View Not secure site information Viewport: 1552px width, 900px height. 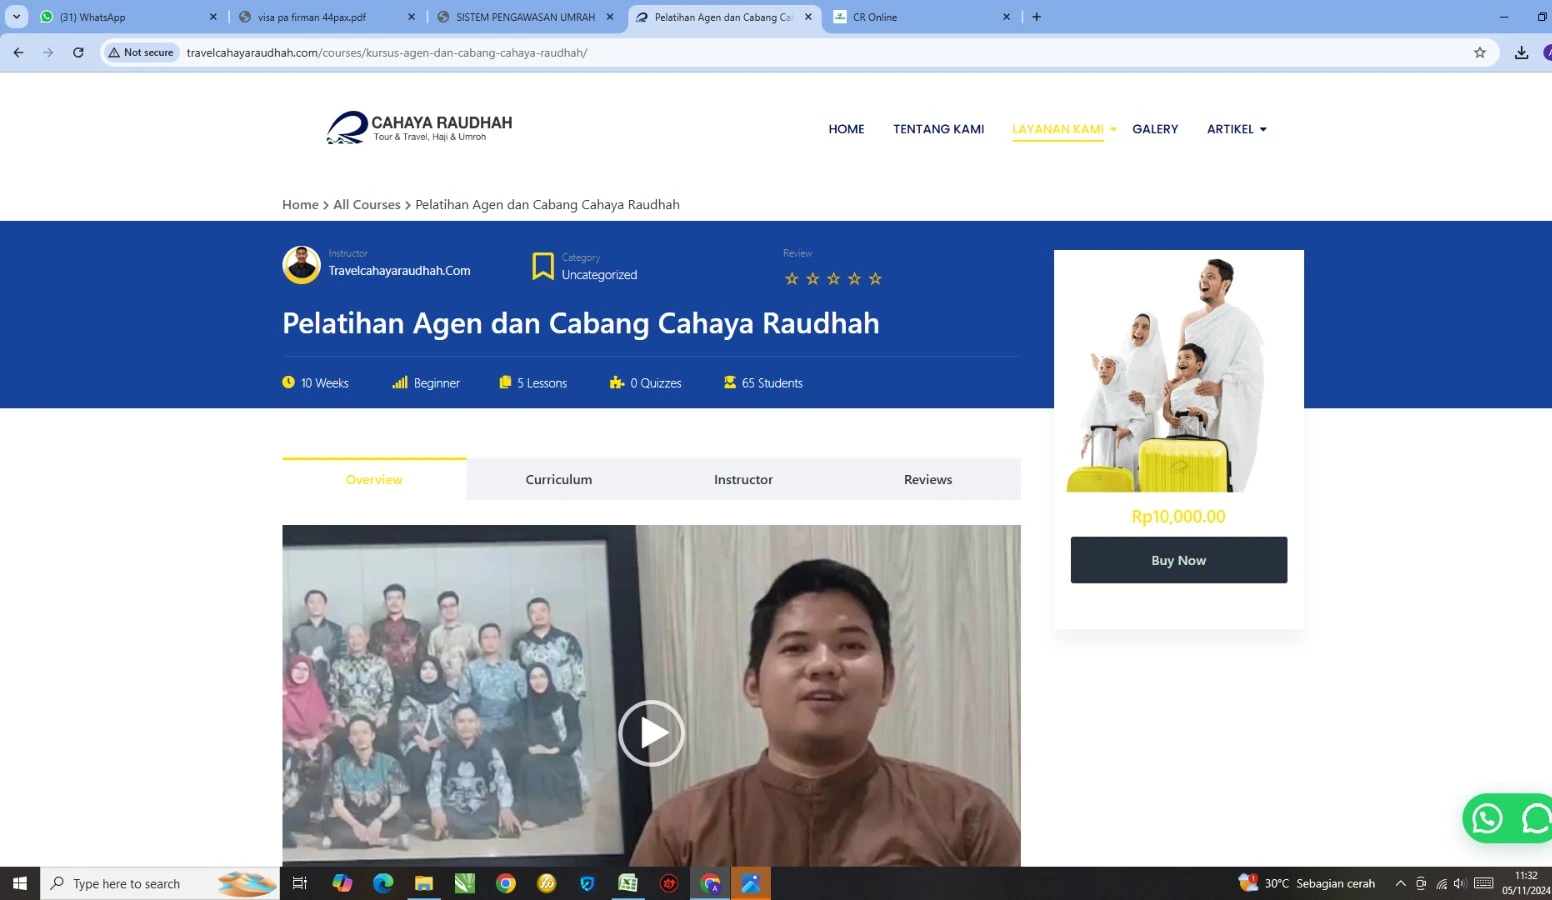141,53
